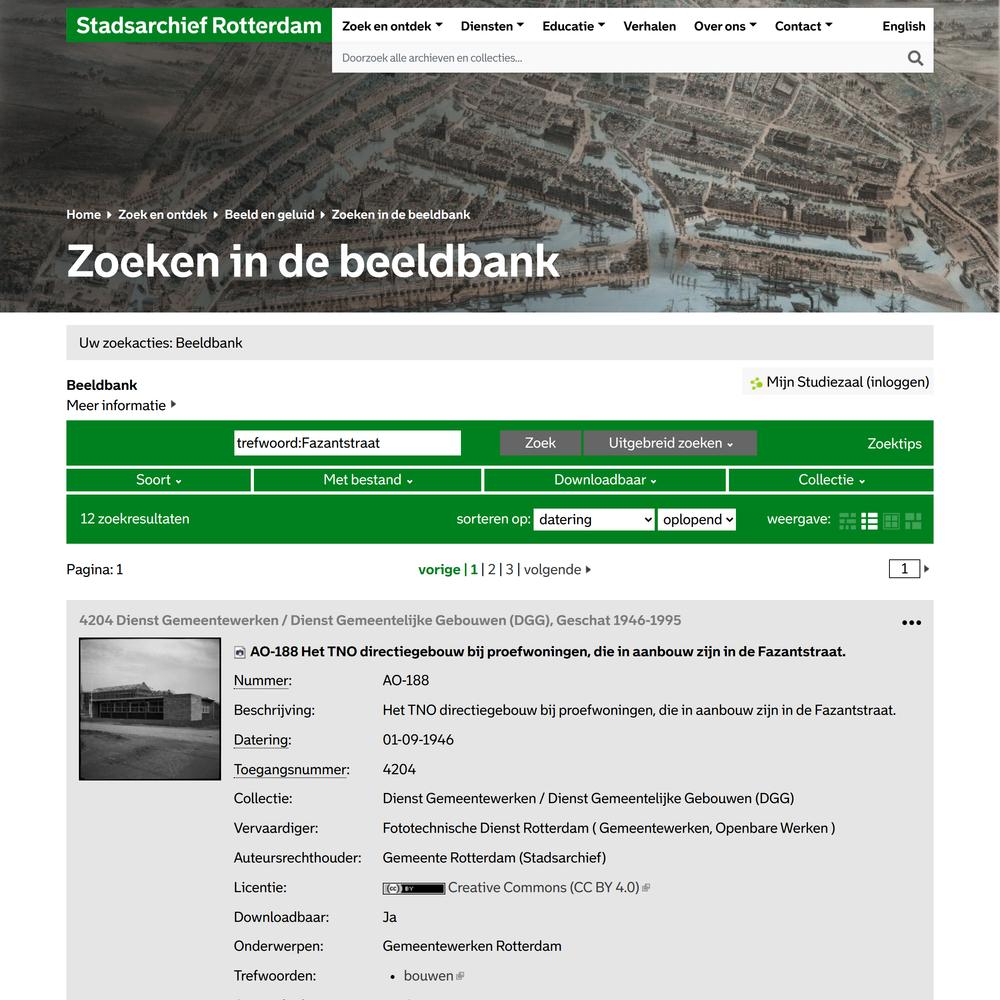Image resolution: width=1000 pixels, height=1000 pixels.
Task: Open the Zoek en ontdek menu
Action: coord(392,26)
